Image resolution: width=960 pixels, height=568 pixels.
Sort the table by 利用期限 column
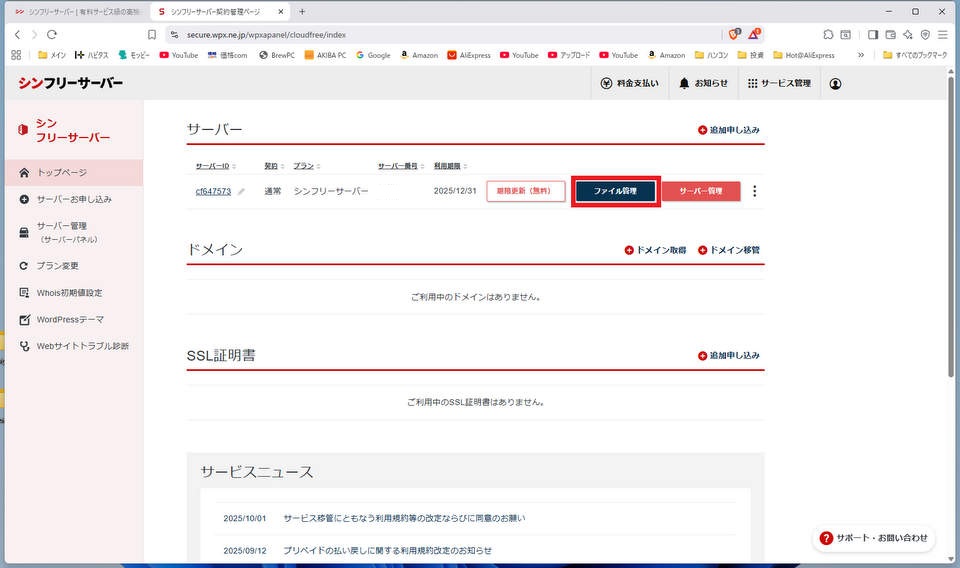(450, 166)
